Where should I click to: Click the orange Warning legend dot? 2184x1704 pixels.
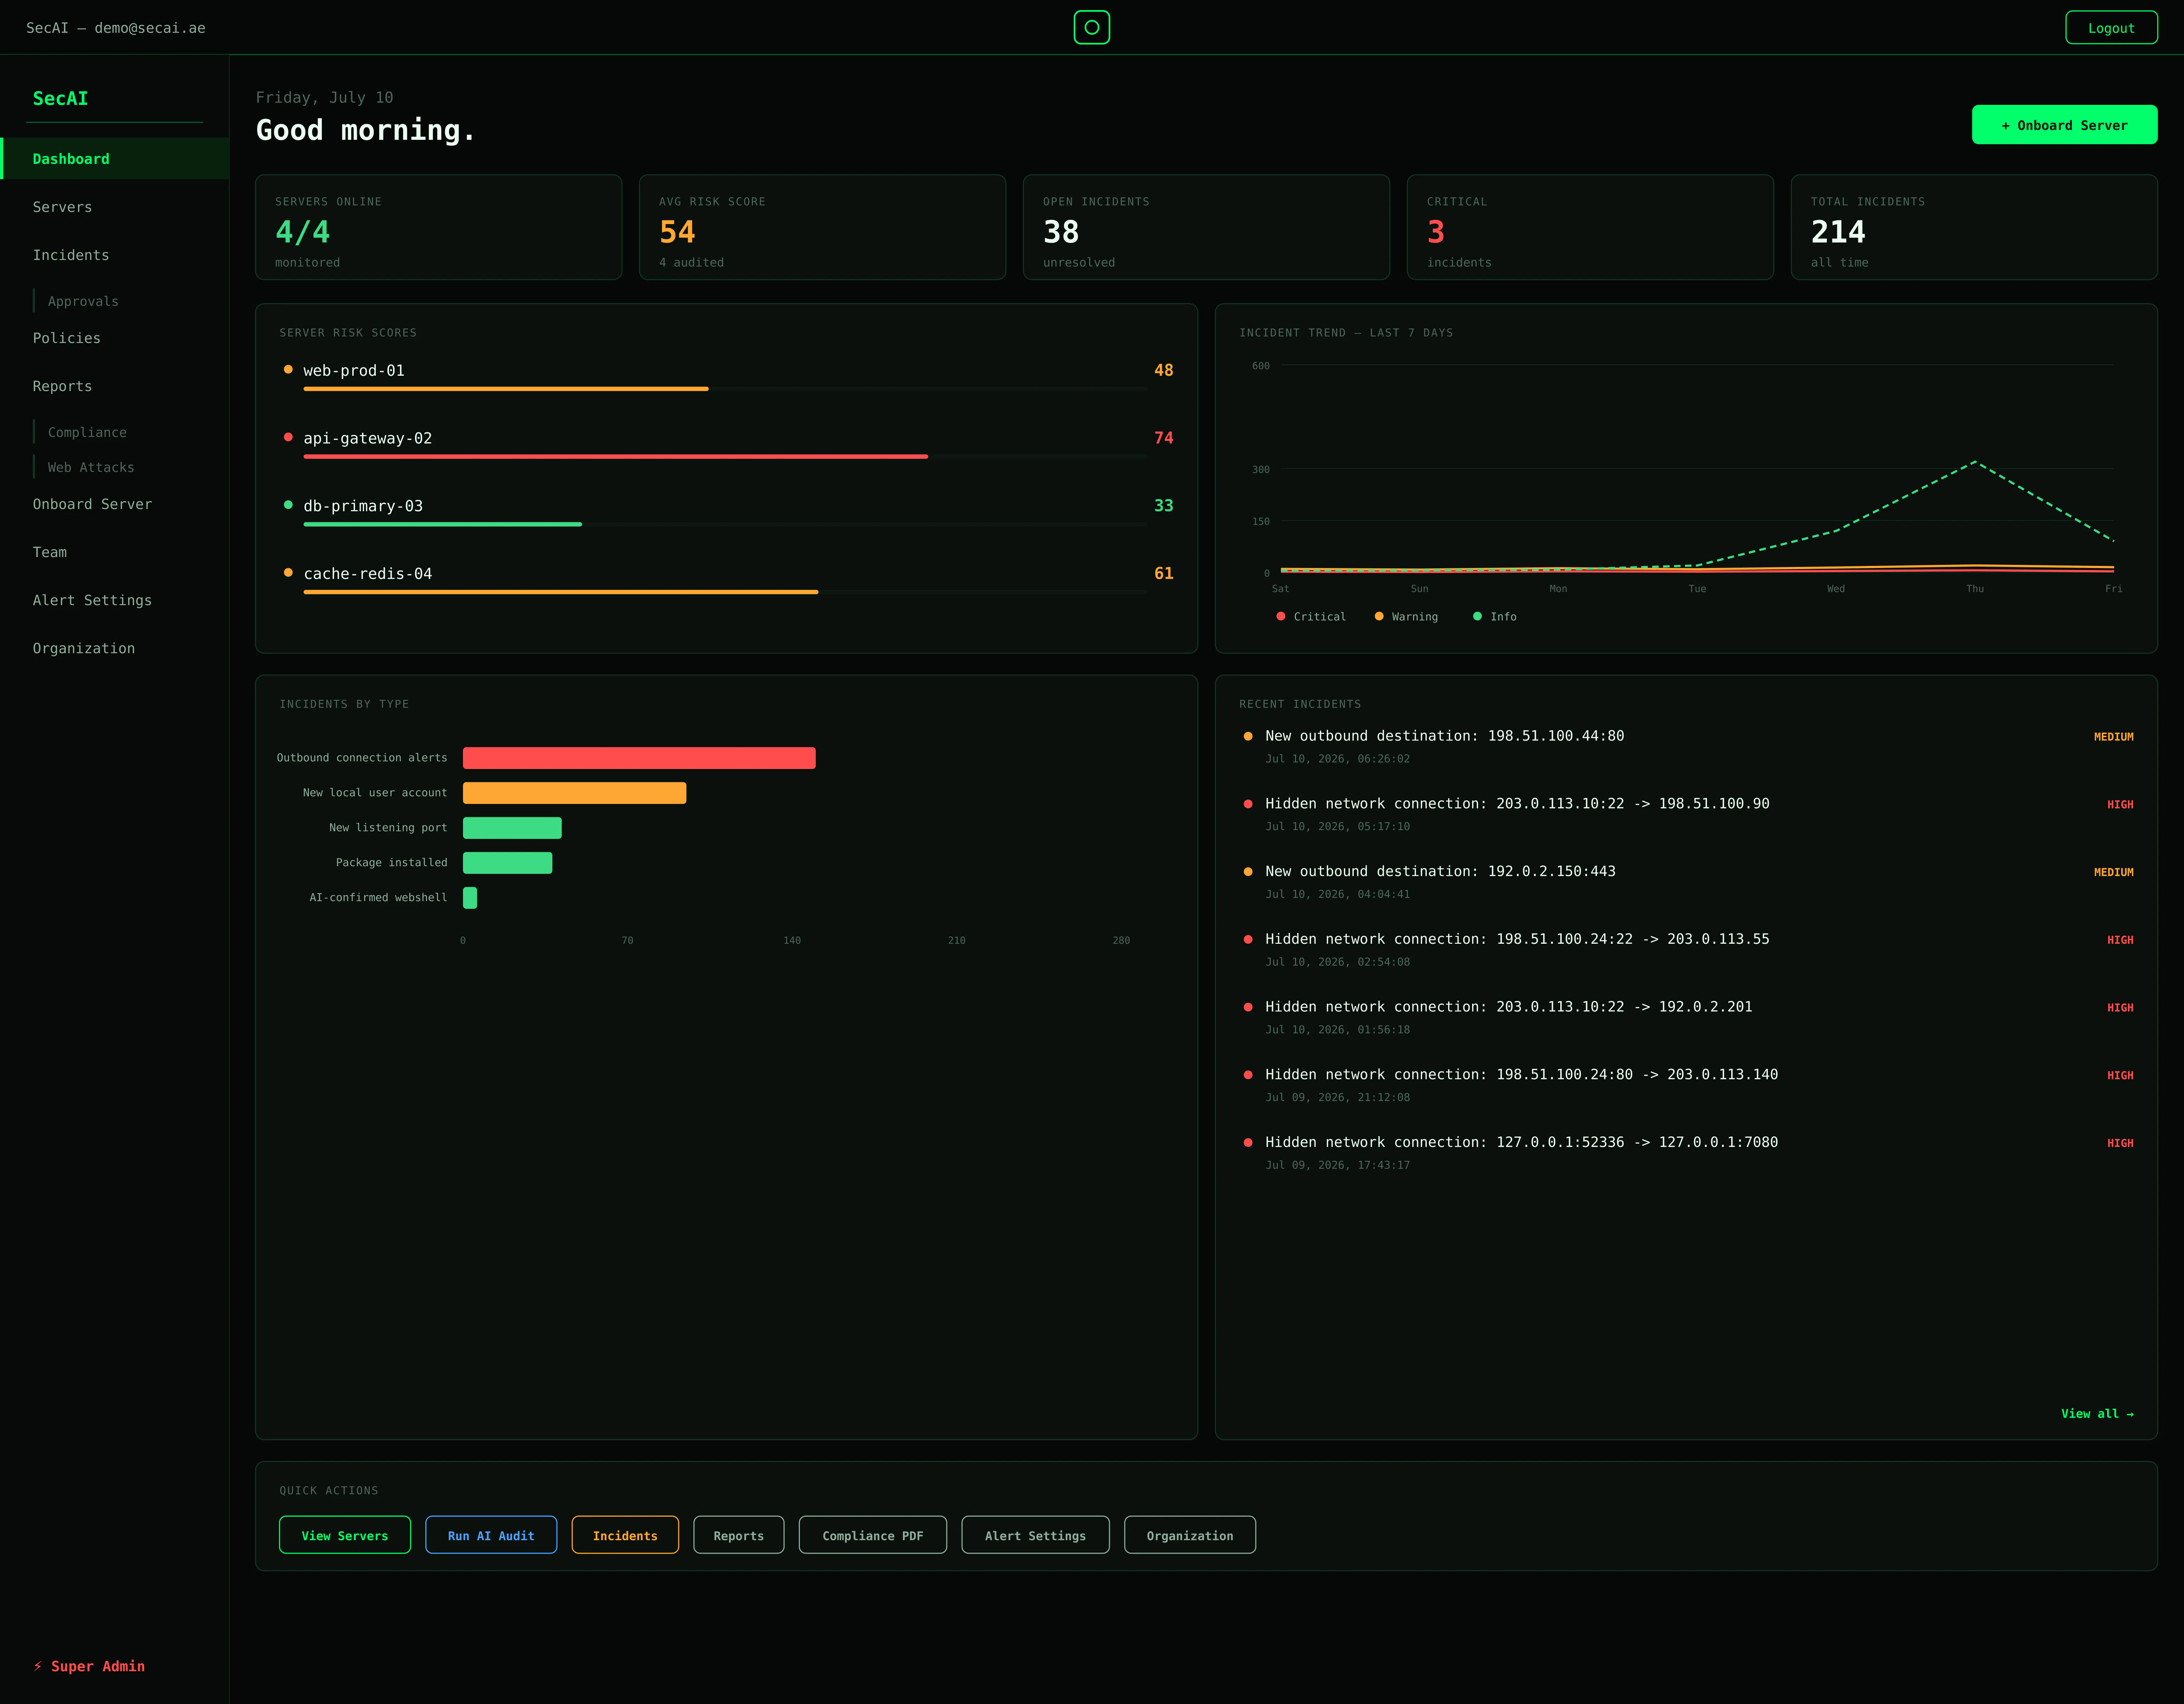point(1379,616)
